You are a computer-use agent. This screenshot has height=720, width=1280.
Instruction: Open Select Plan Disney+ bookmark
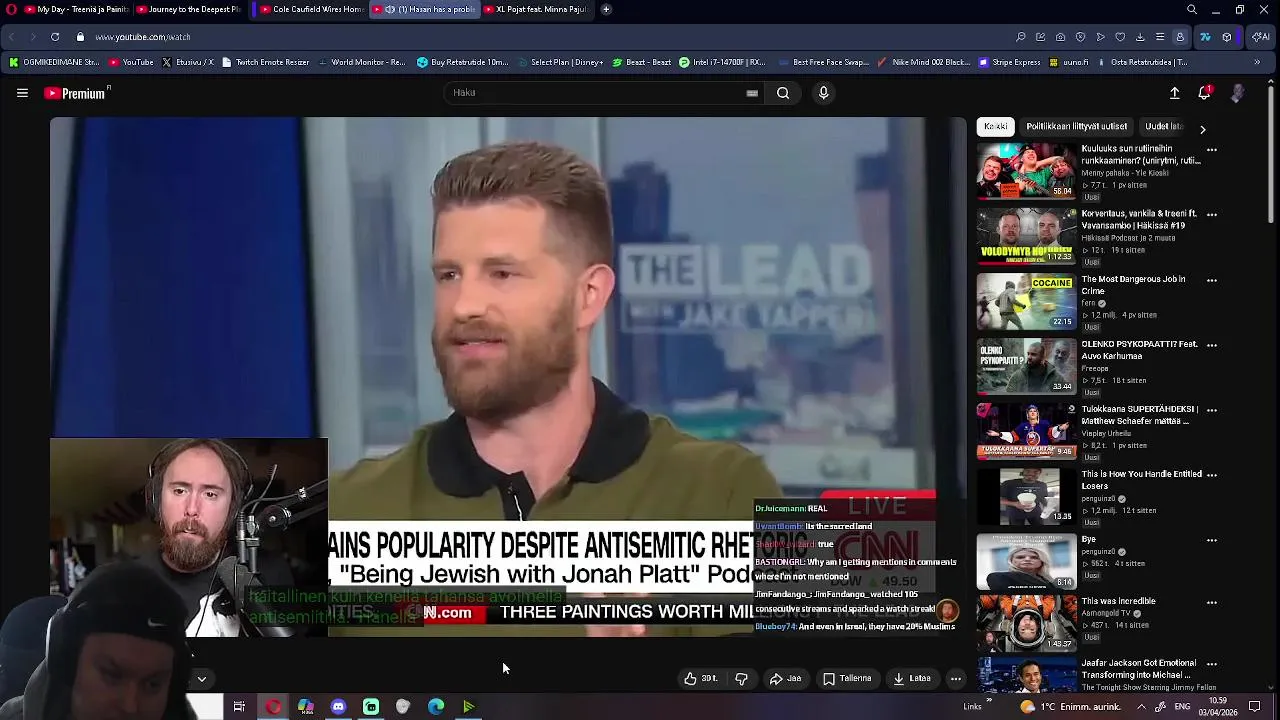[561, 62]
